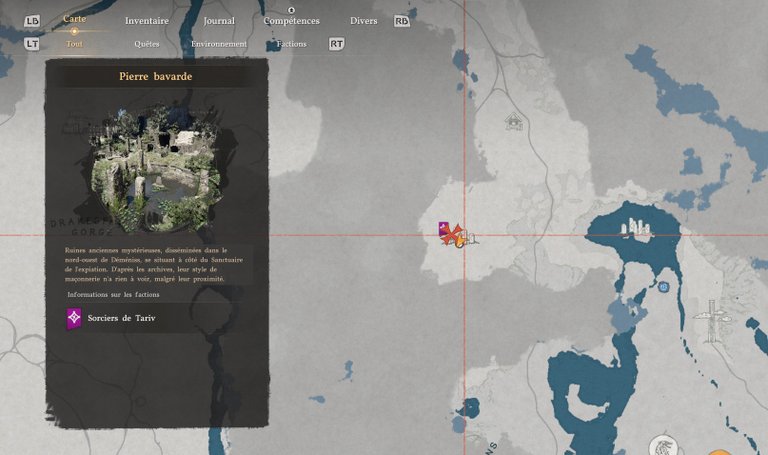Viewport: 768px width, 455px height.
Task: Click the small blue circular marker
Action: 663,287
